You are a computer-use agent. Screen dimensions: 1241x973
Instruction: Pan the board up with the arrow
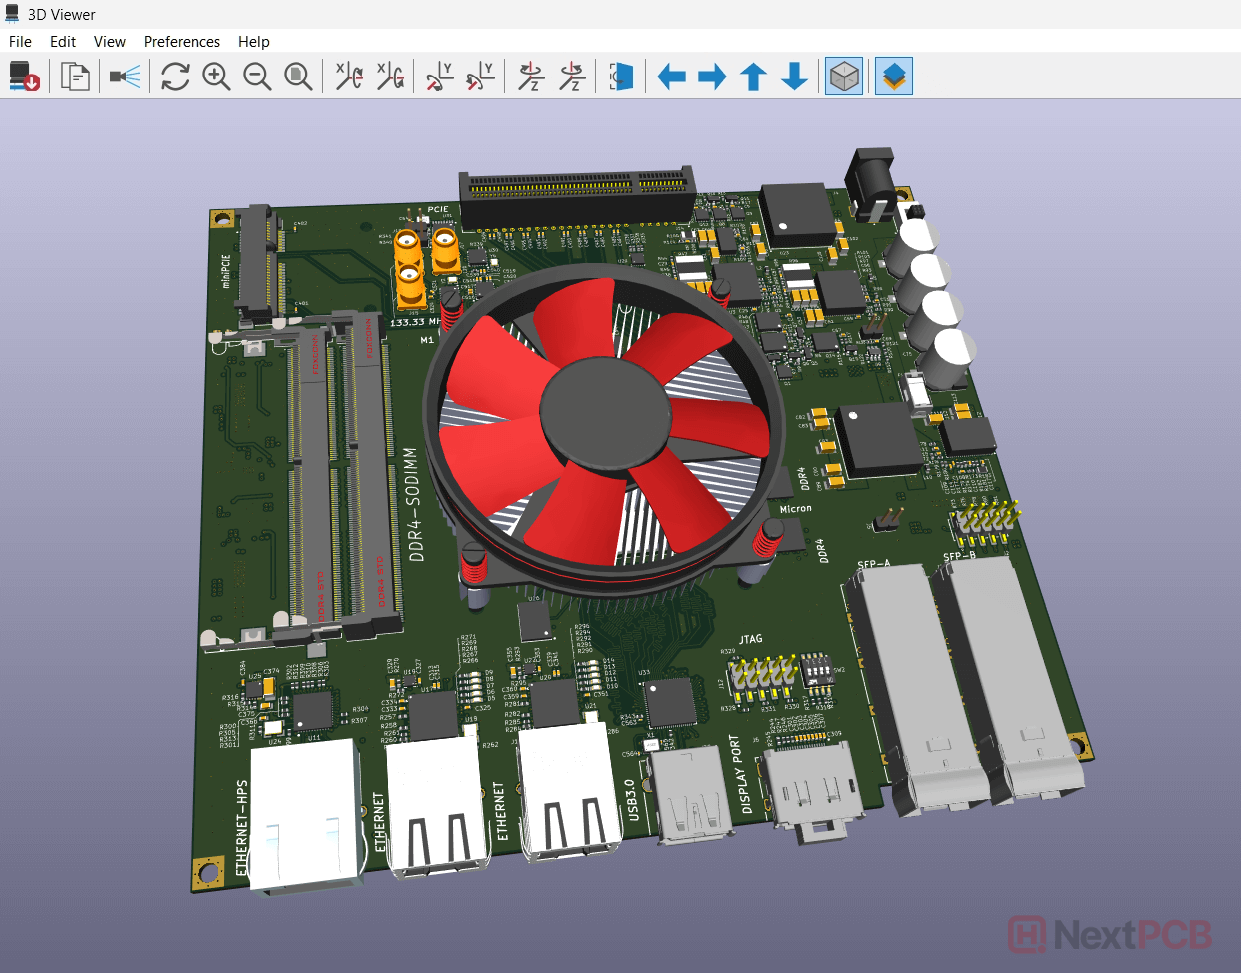[x=753, y=76]
